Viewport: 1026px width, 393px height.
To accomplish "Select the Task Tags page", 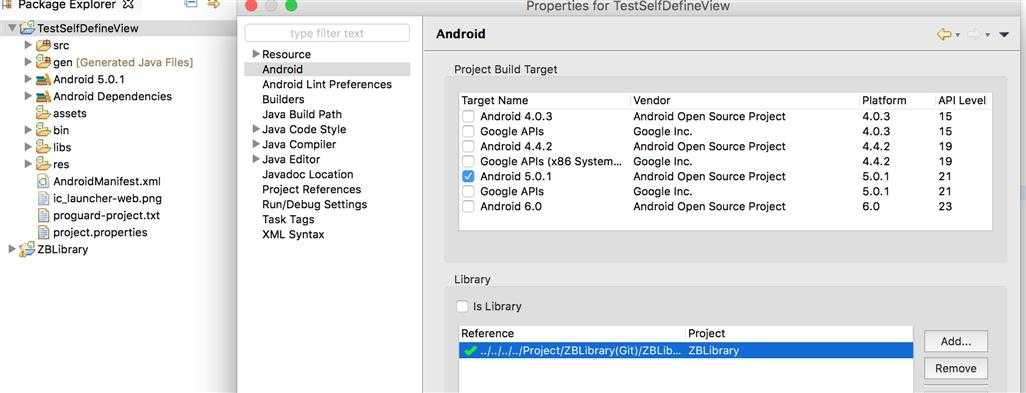I will (288, 220).
